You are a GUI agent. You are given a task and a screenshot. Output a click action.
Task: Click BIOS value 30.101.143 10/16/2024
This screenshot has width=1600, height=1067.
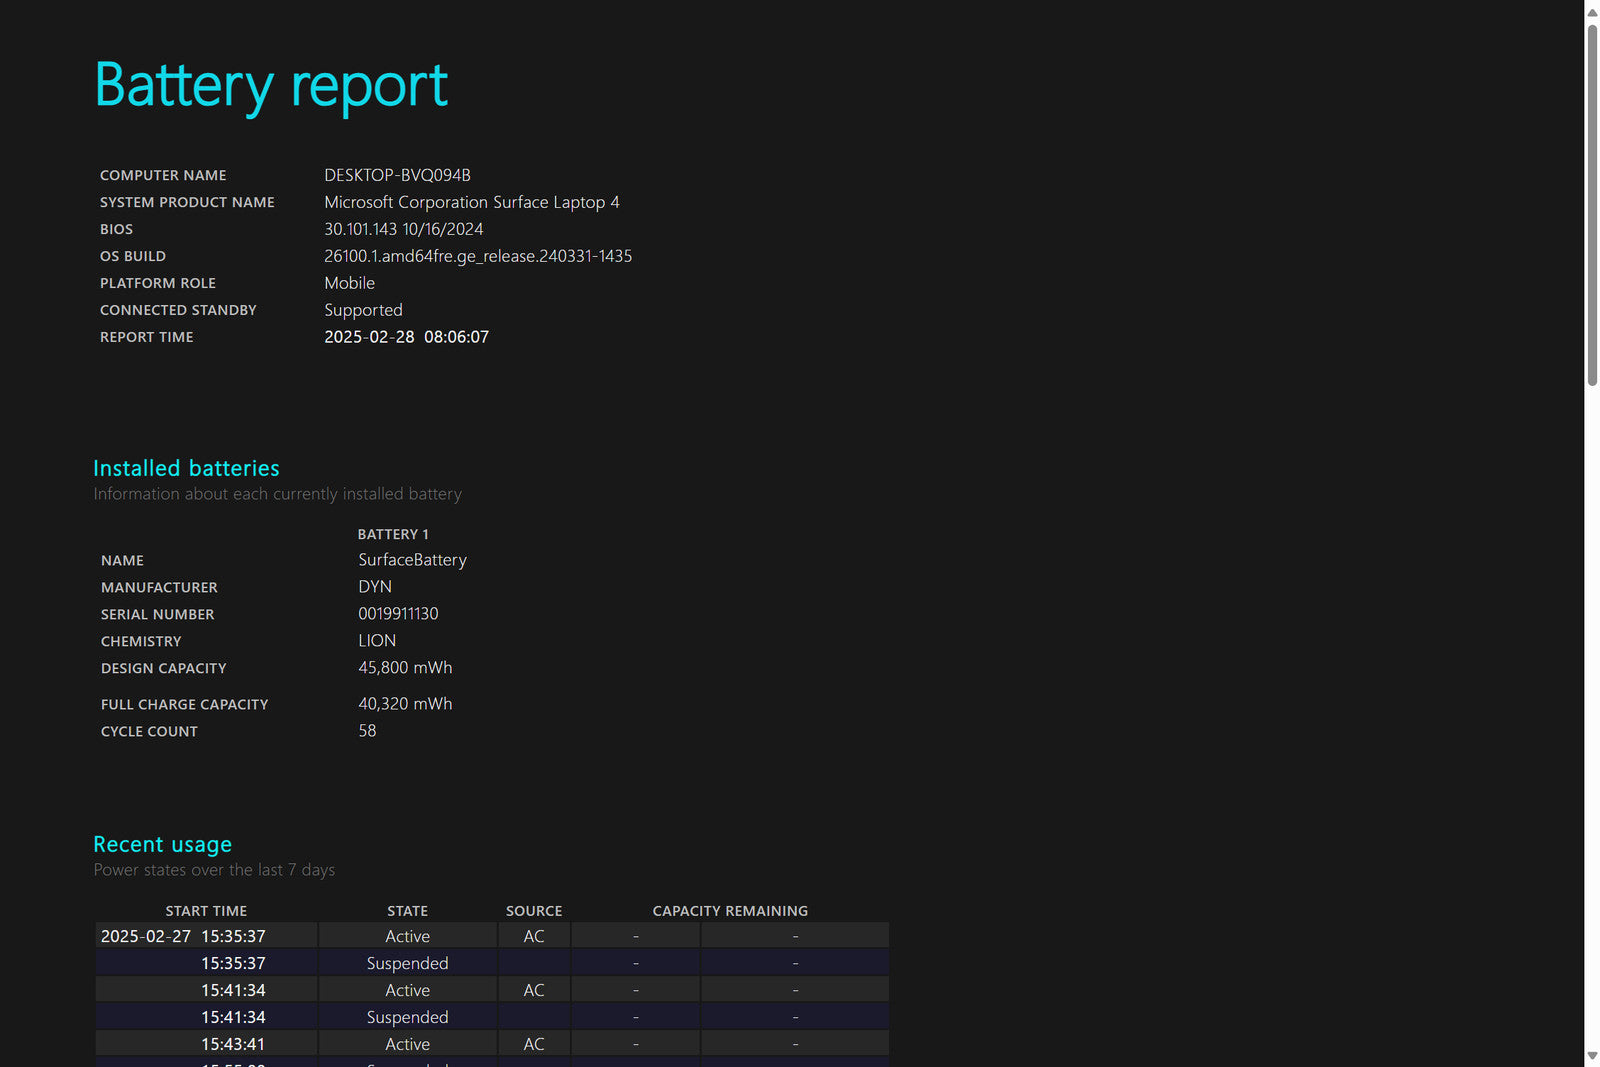pos(404,229)
